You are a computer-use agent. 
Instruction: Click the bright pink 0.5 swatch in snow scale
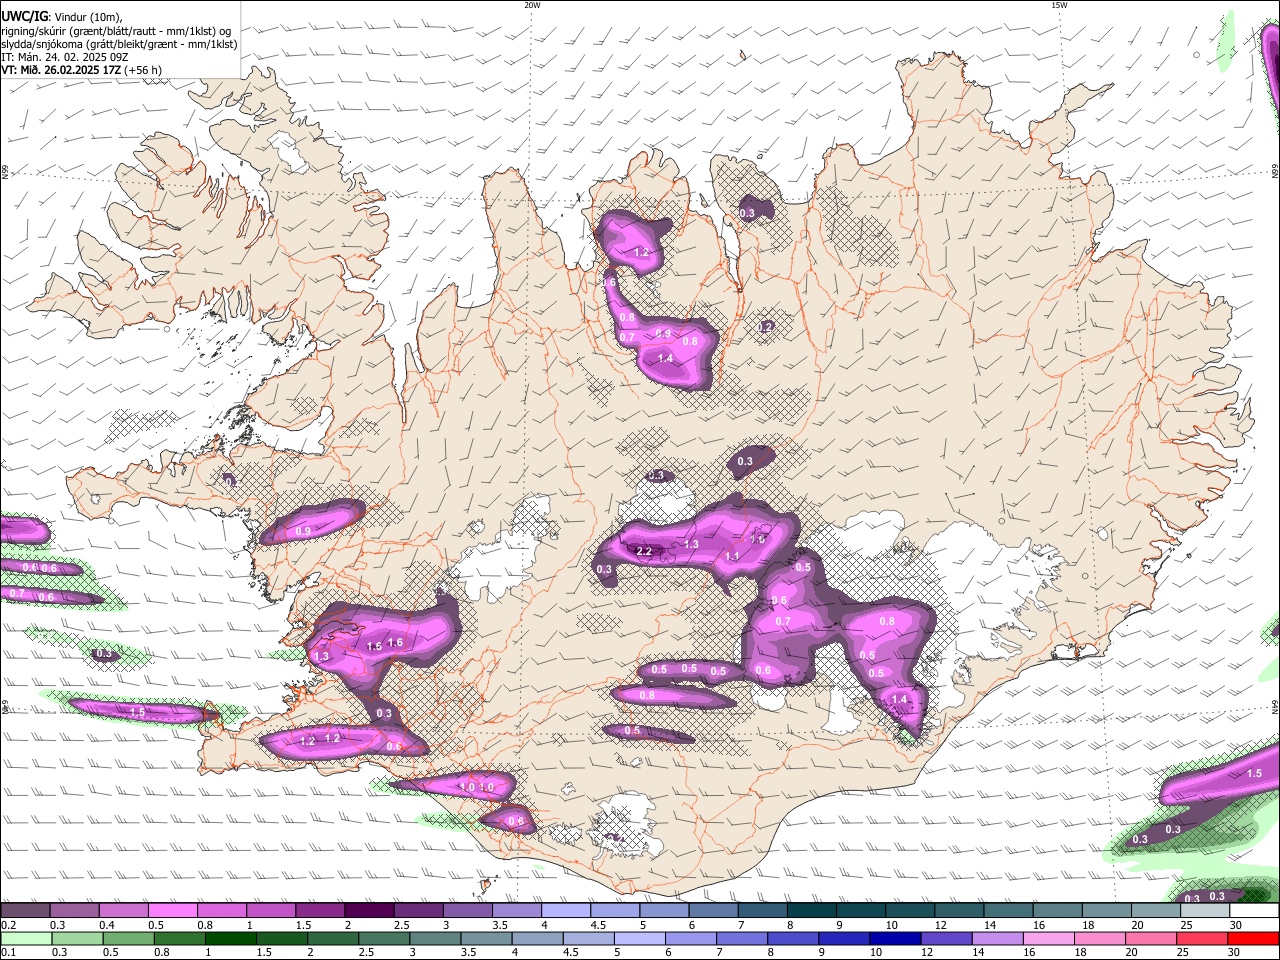[x=172, y=911]
